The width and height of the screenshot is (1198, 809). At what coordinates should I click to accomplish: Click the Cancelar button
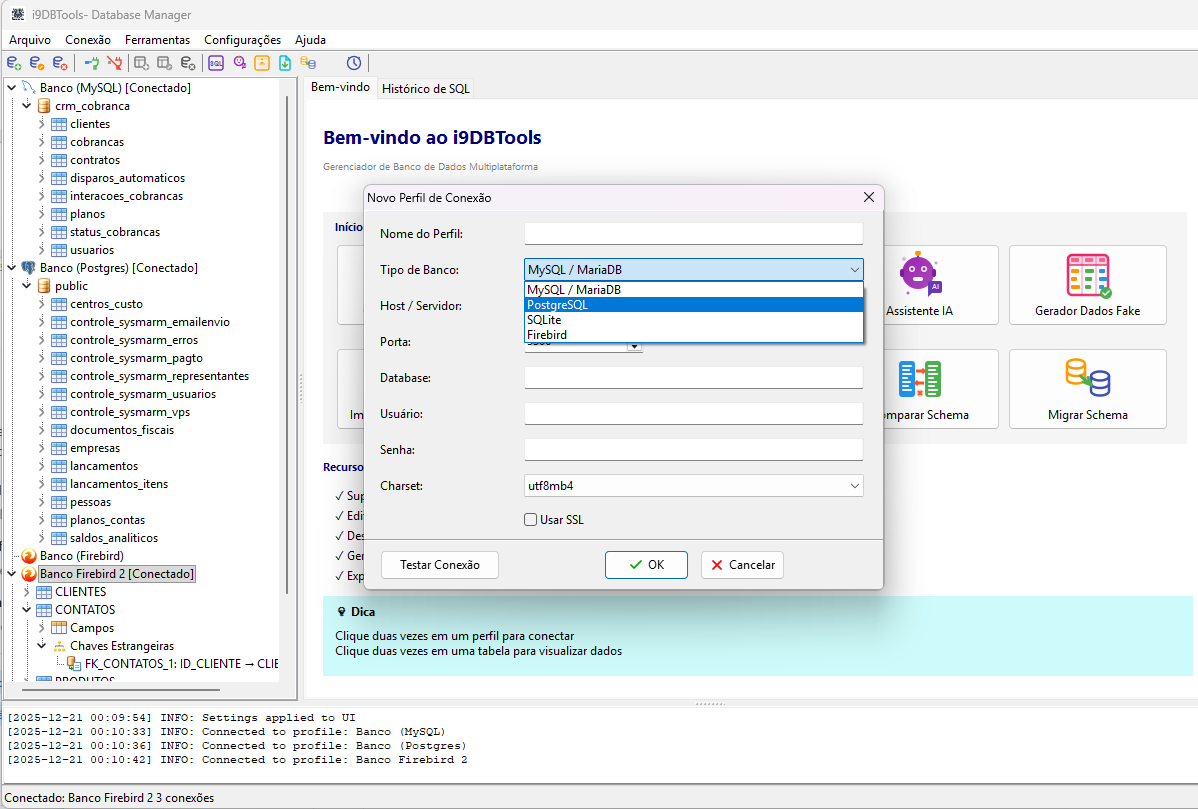743,565
